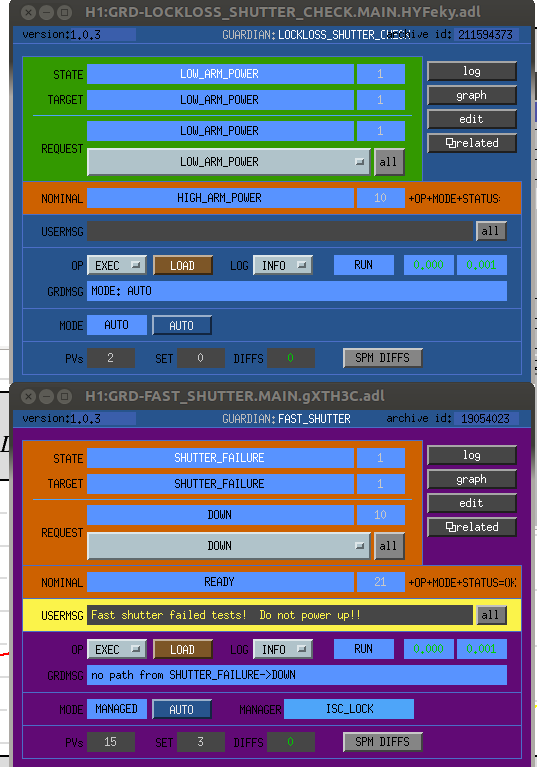Click 'all' beside empty USERMSG in top window
537x767 pixels.
coord(491,231)
